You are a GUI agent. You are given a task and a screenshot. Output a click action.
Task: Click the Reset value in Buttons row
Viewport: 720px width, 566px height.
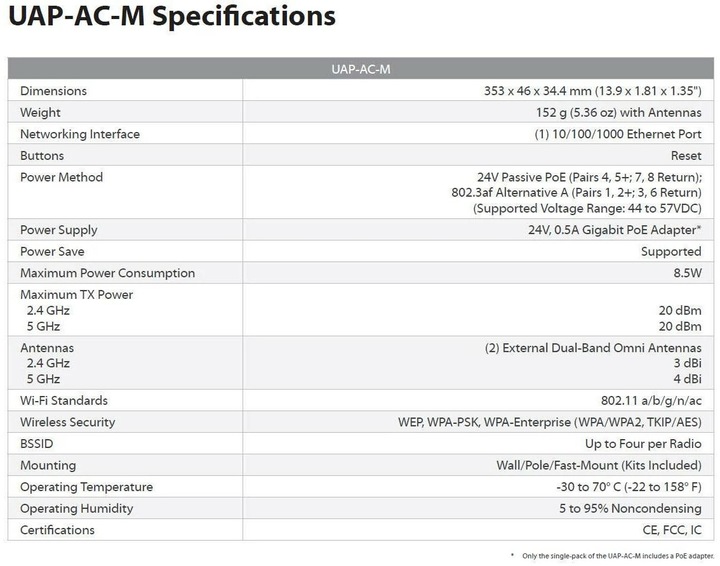pos(686,156)
